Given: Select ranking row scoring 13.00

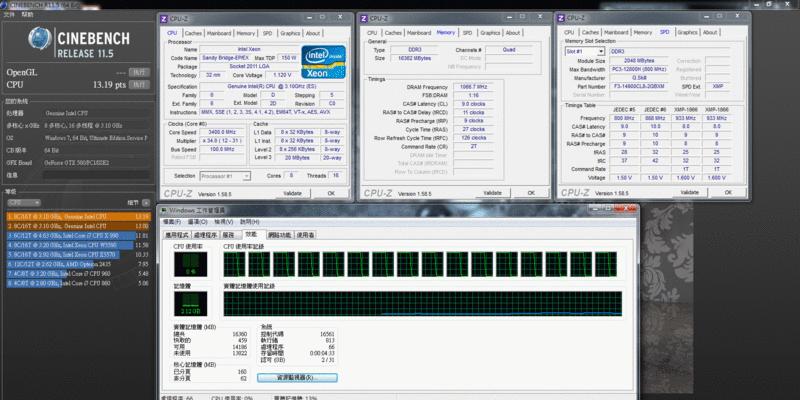Looking at the screenshot, I should click(79, 226).
